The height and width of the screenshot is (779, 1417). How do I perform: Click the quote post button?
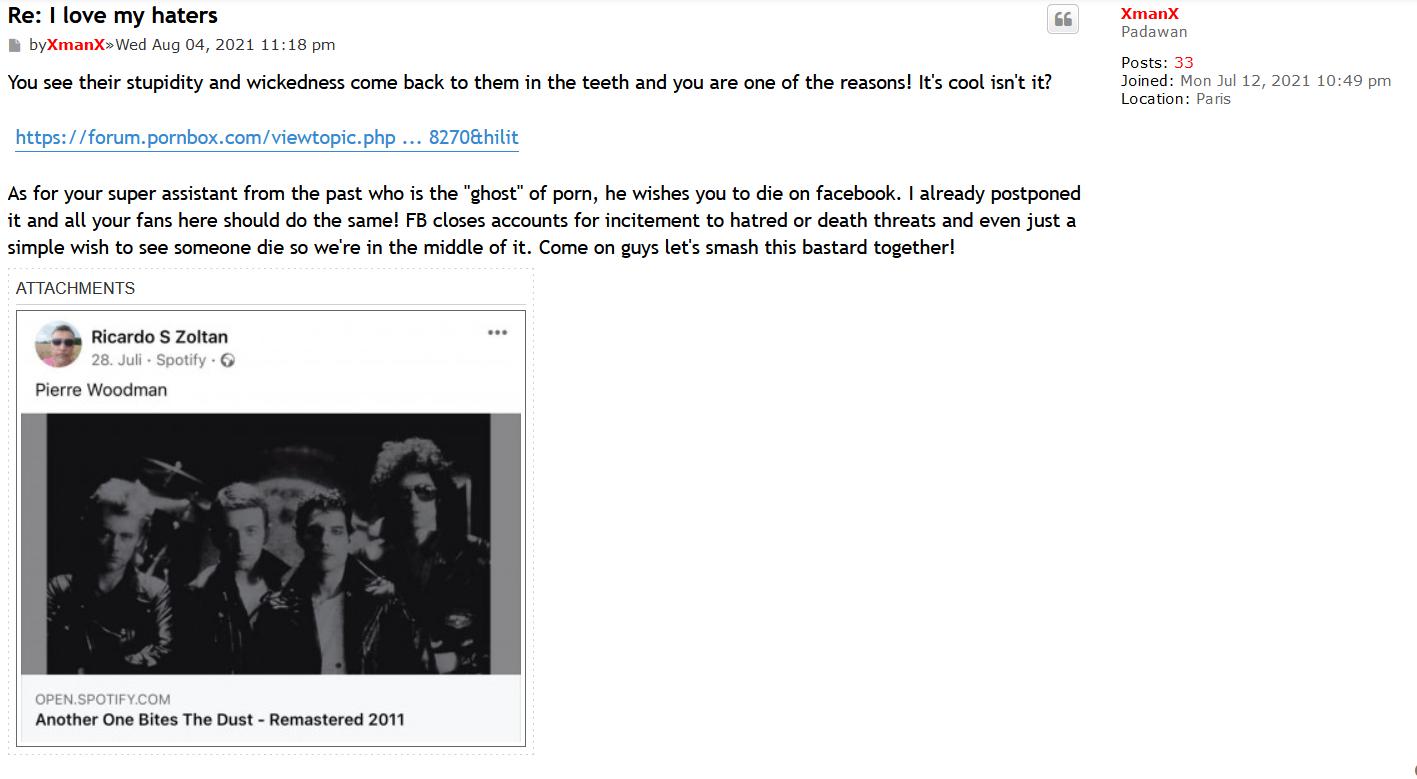1062,20
